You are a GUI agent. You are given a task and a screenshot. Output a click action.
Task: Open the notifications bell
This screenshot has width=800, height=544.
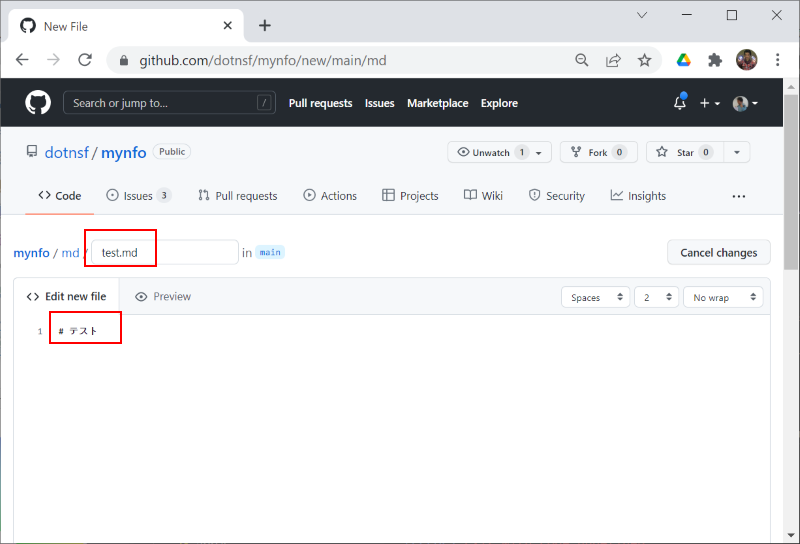point(680,103)
